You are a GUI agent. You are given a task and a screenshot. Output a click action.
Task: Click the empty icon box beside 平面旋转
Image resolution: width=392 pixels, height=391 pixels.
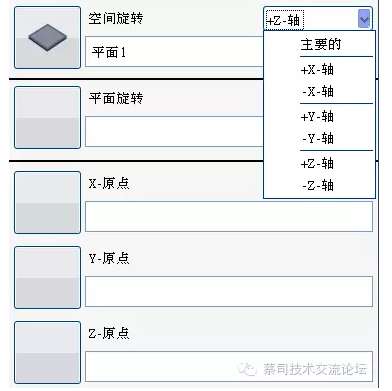[47, 117]
